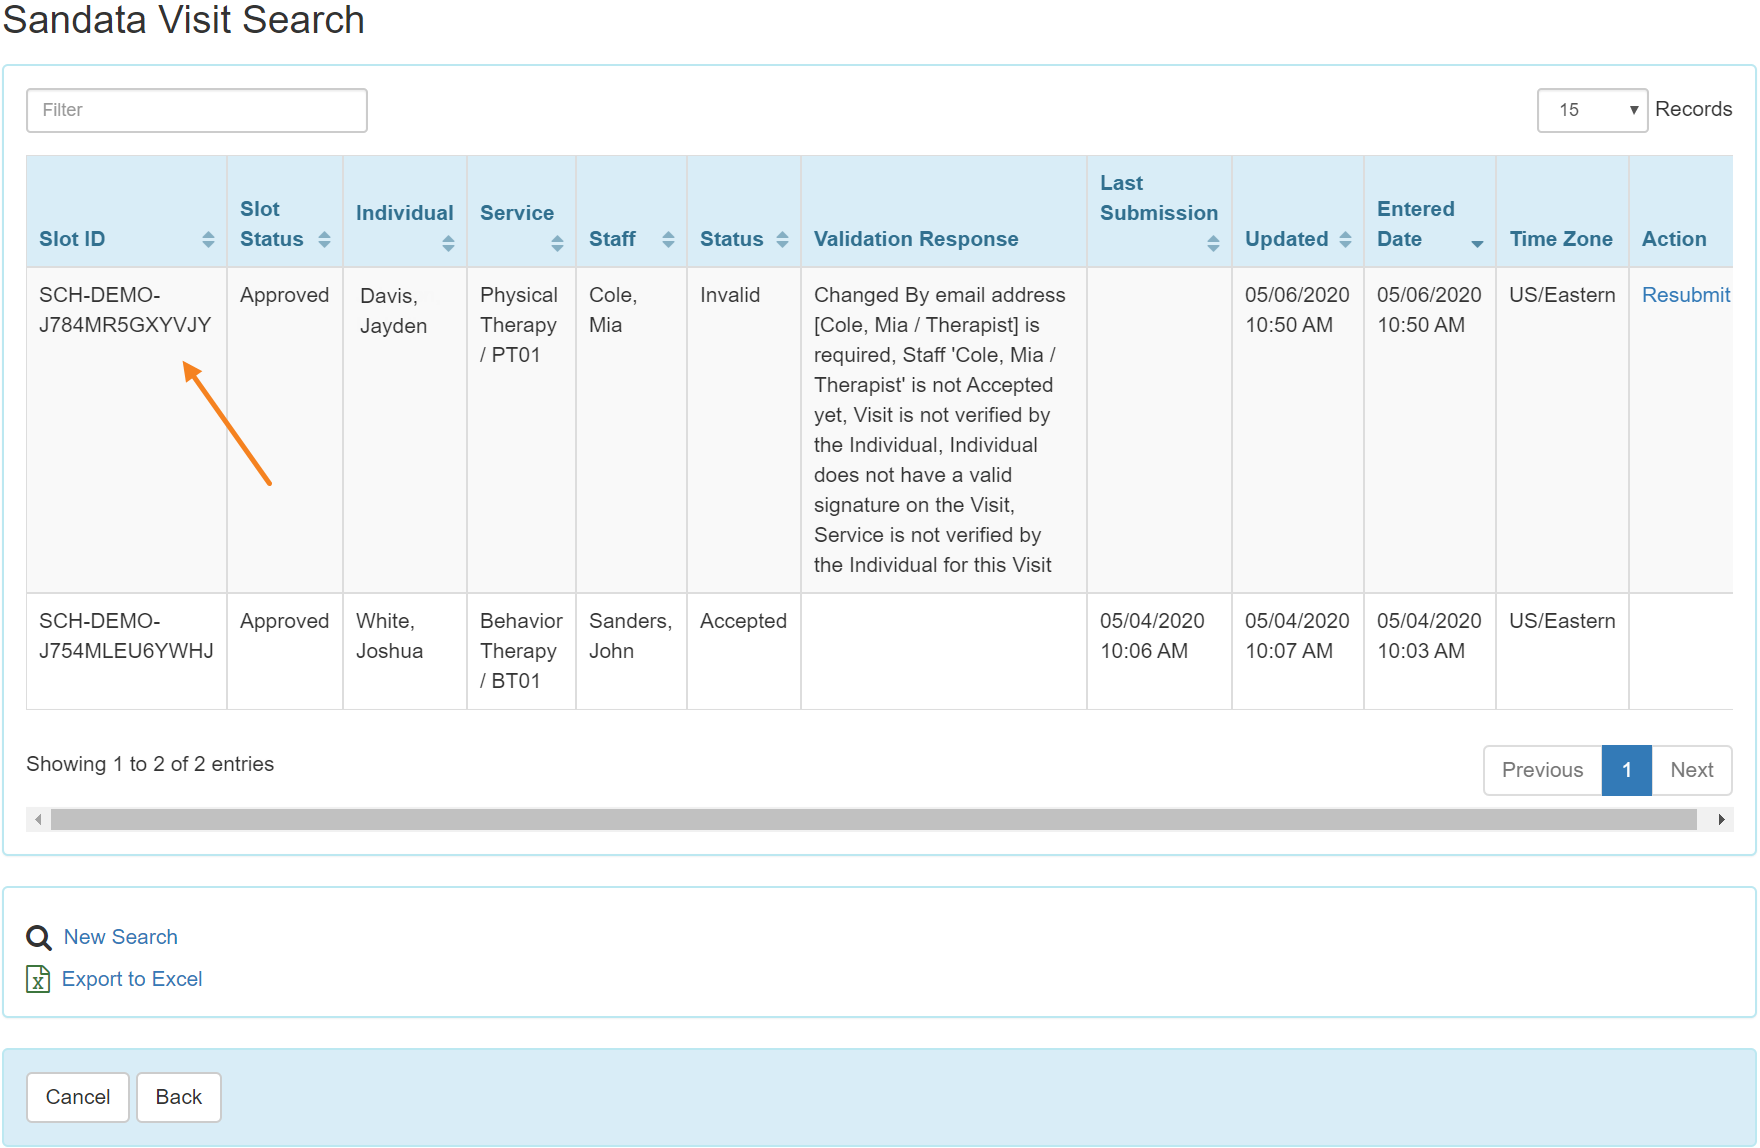The height and width of the screenshot is (1148, 1760).
Task: Go to the Previous page
Action: [x=1542, y=770]
